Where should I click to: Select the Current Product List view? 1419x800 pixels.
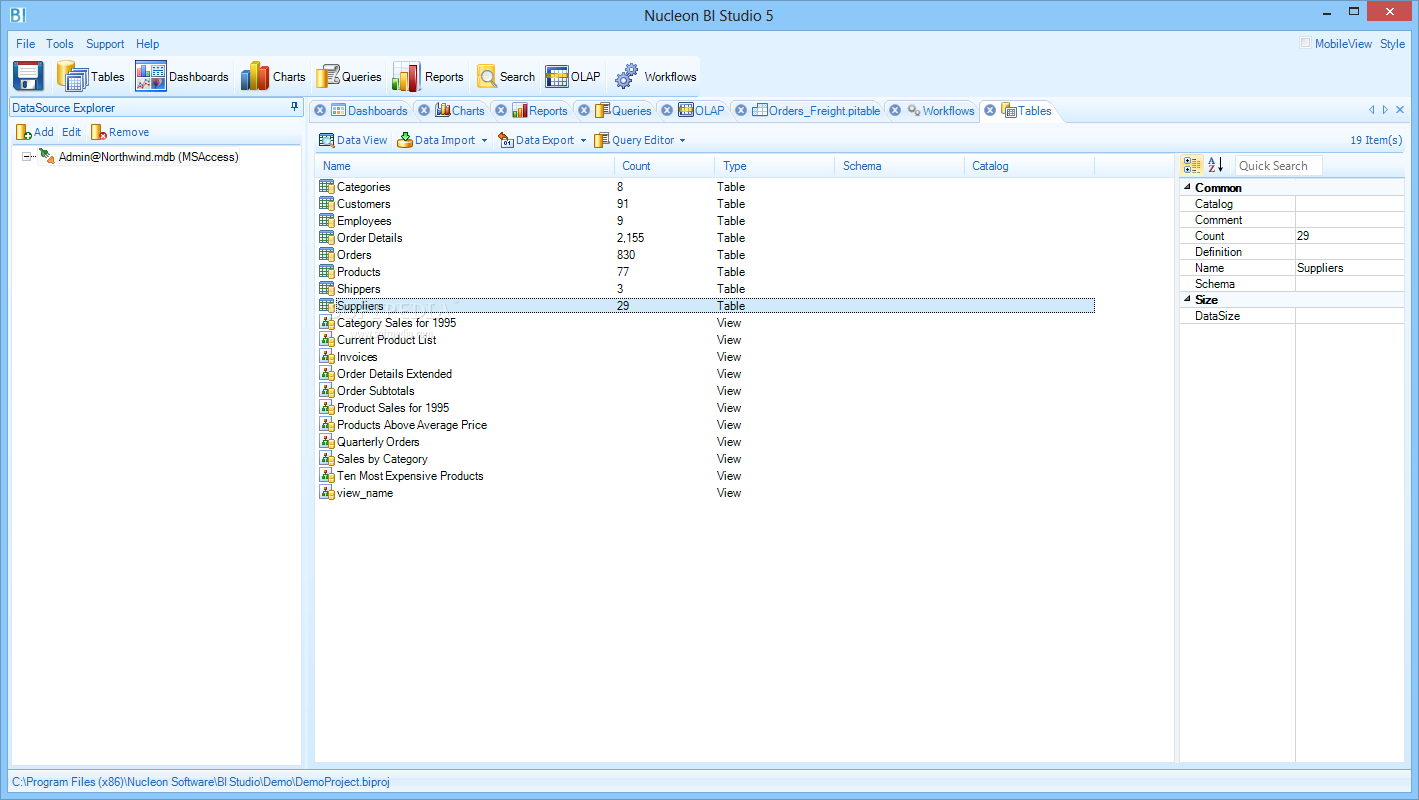[x=705, y=340]
